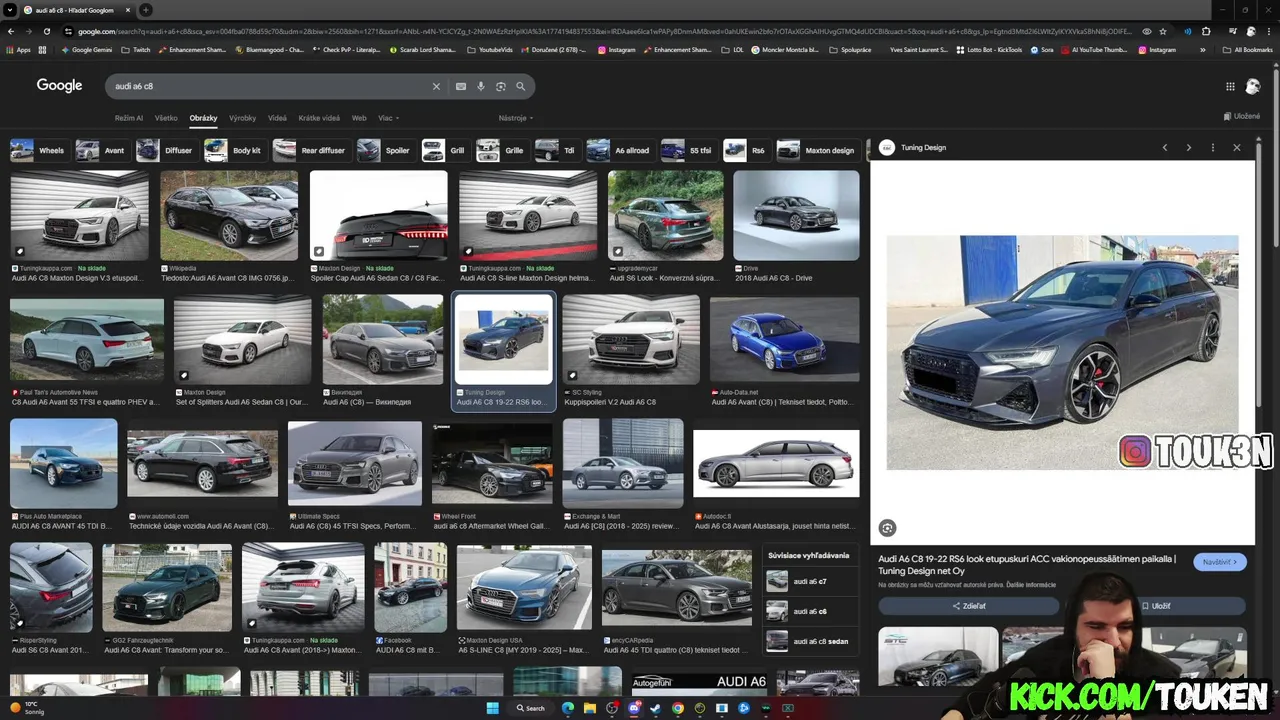Filter images by Wheels chip

pos(38,151)
